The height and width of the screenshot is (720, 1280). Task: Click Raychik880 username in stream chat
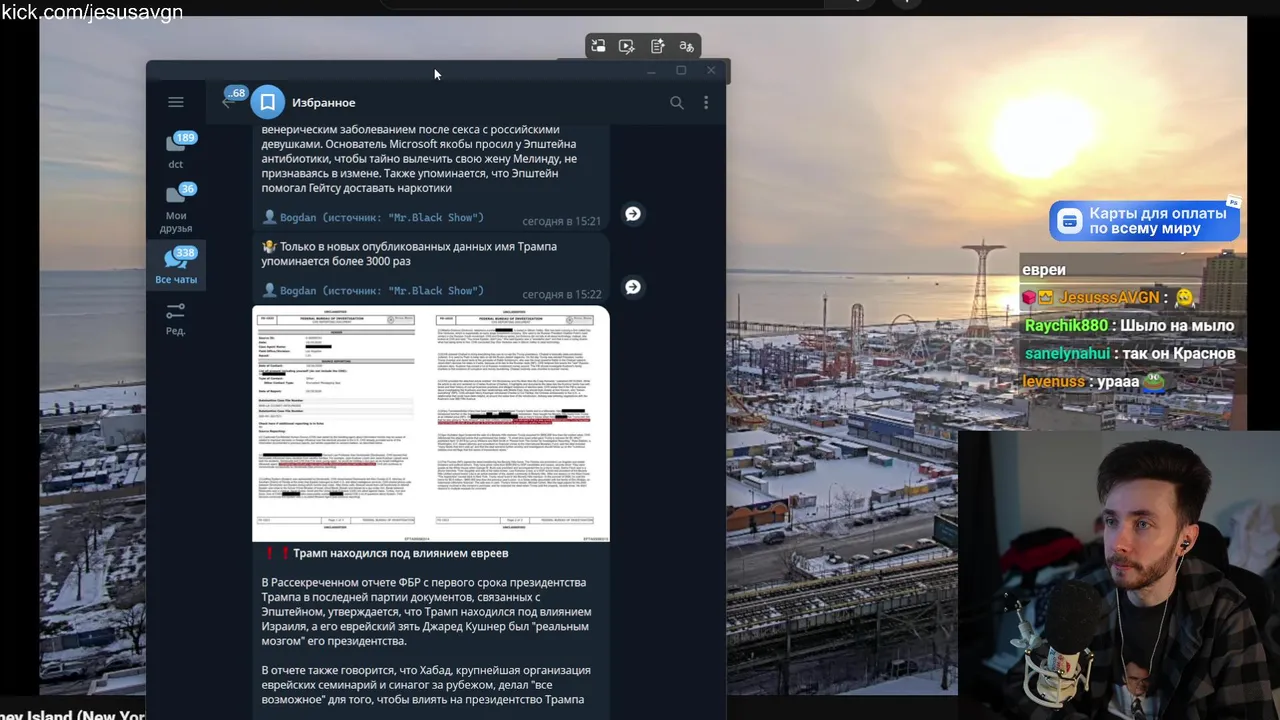pos(1066,325)
